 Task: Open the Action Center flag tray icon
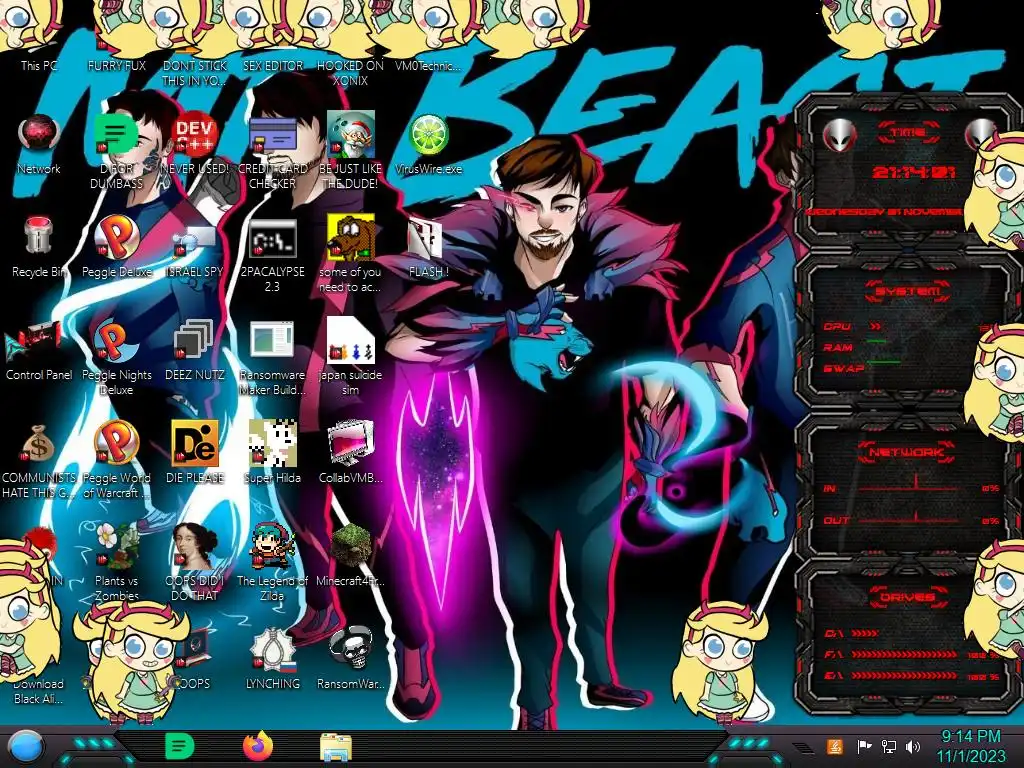(863, 746)
